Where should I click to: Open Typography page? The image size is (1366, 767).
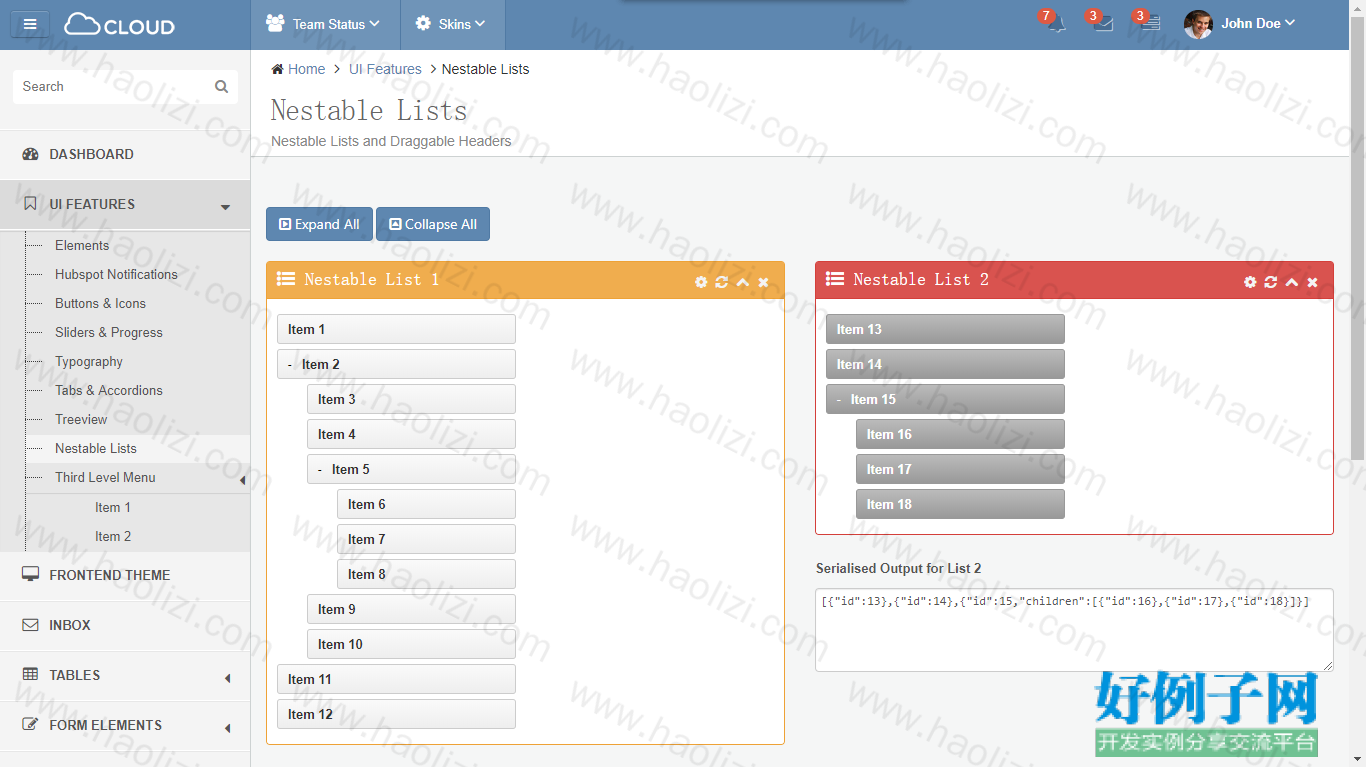point(89,361)
